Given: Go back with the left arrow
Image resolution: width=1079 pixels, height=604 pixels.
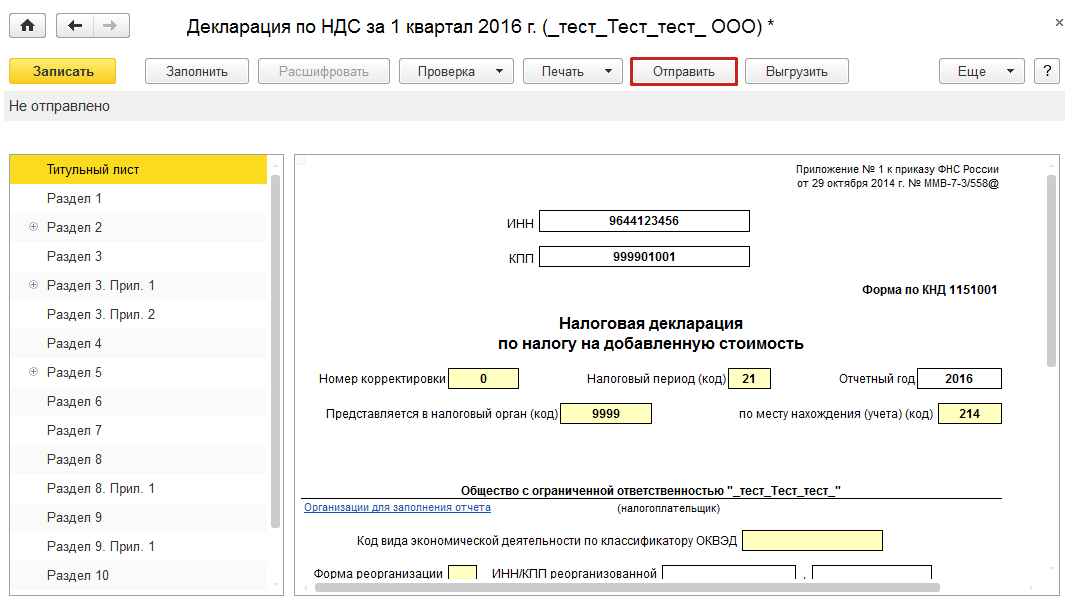Looking at the screenshot, I should tap(75, 26).
